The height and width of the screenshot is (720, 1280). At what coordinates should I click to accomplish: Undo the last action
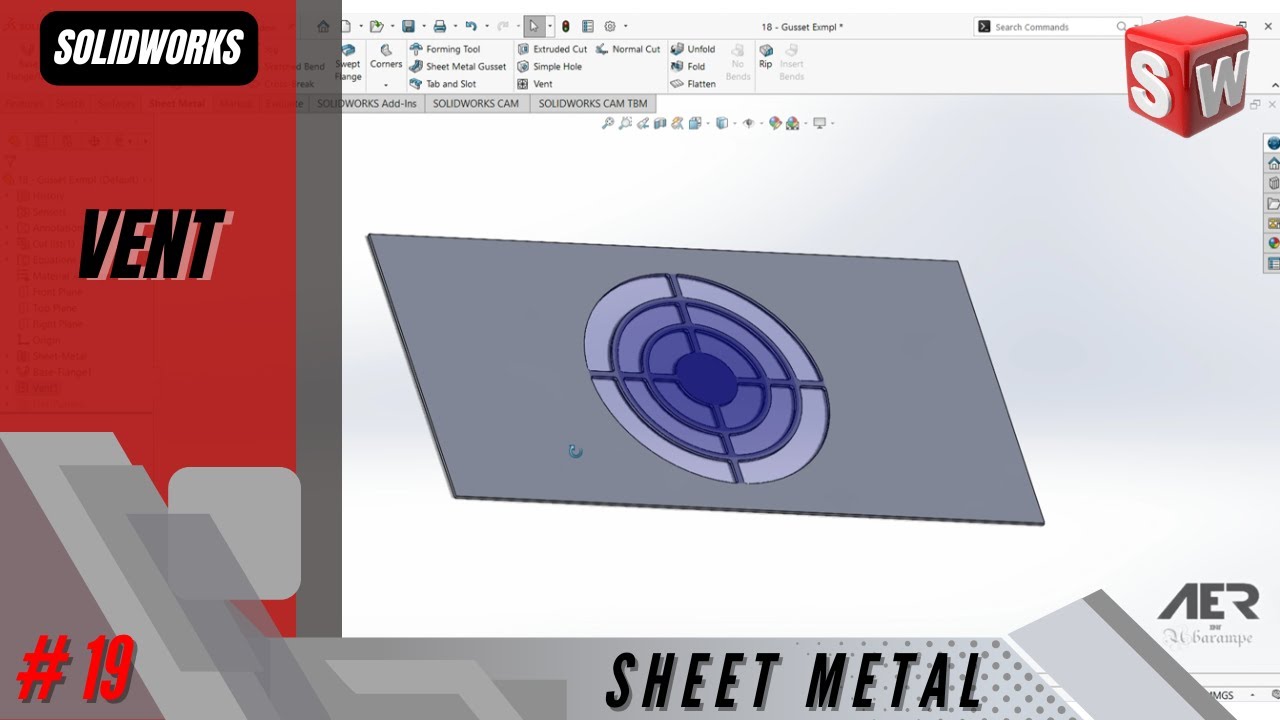click(471, 27)
